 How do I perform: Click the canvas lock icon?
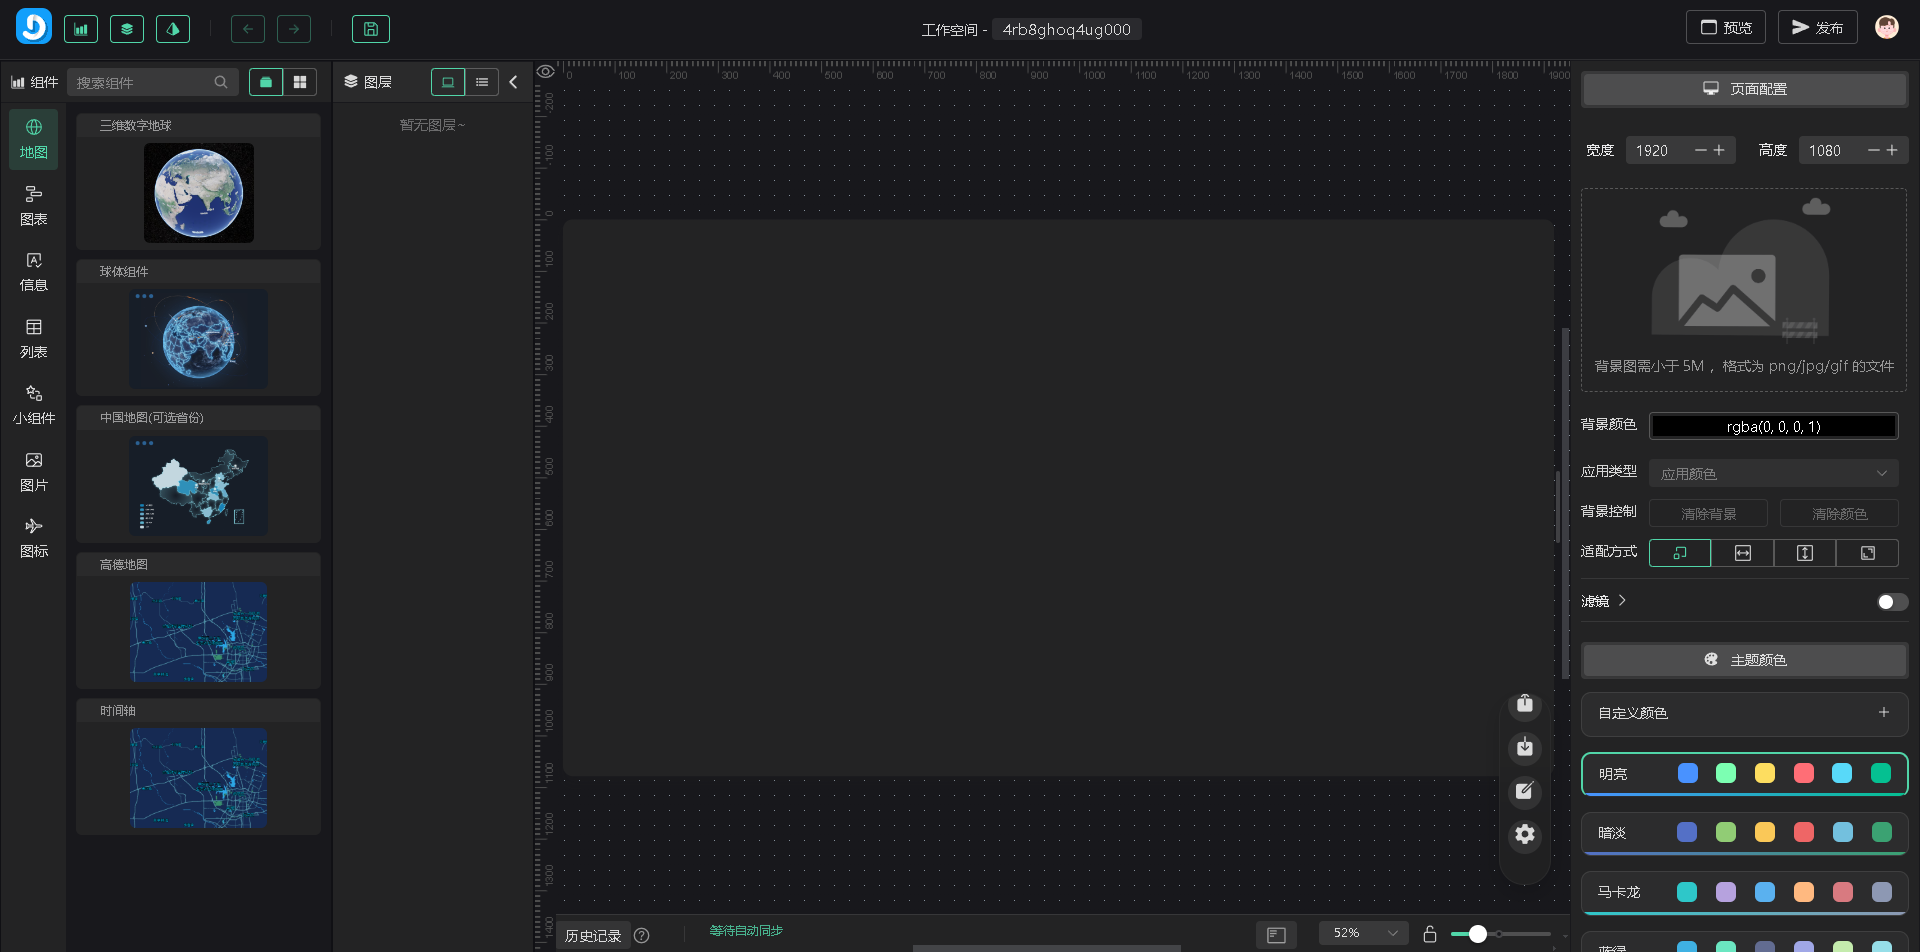1430,934
